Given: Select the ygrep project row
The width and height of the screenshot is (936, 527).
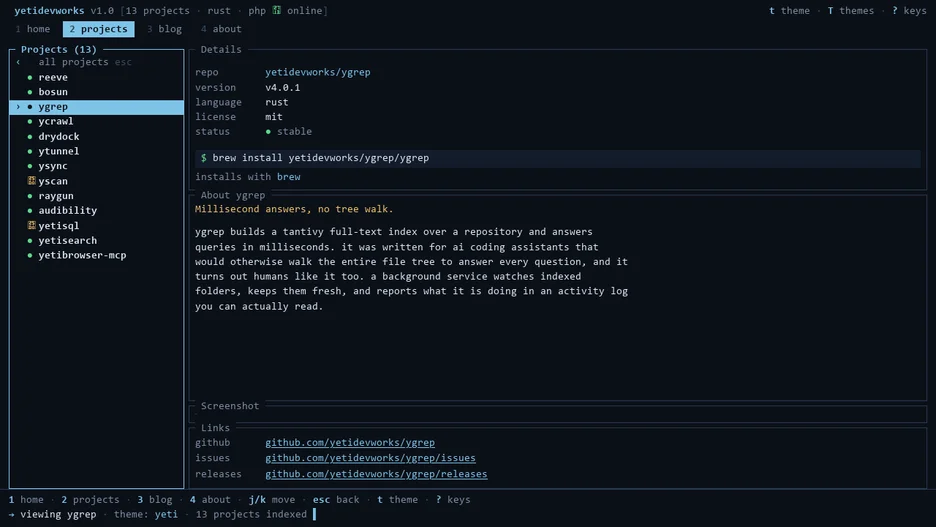Looking at the screenshot, I should point(97,107).
